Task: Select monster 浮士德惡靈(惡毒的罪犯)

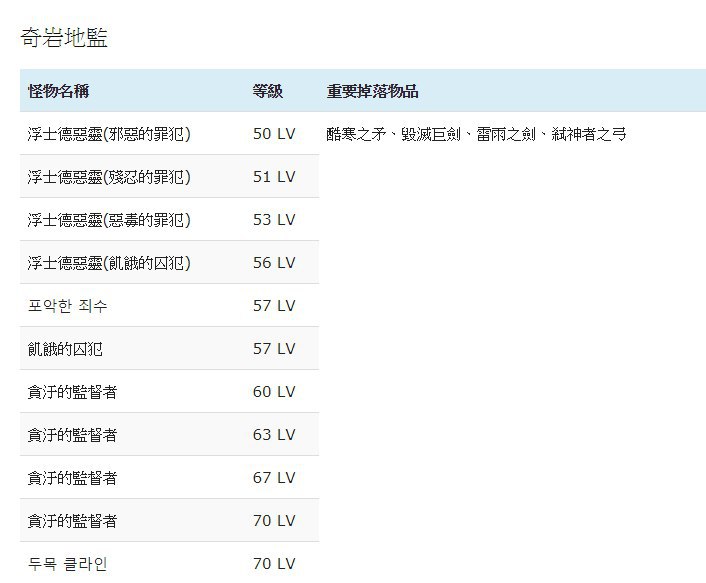Action: point(109,220)
